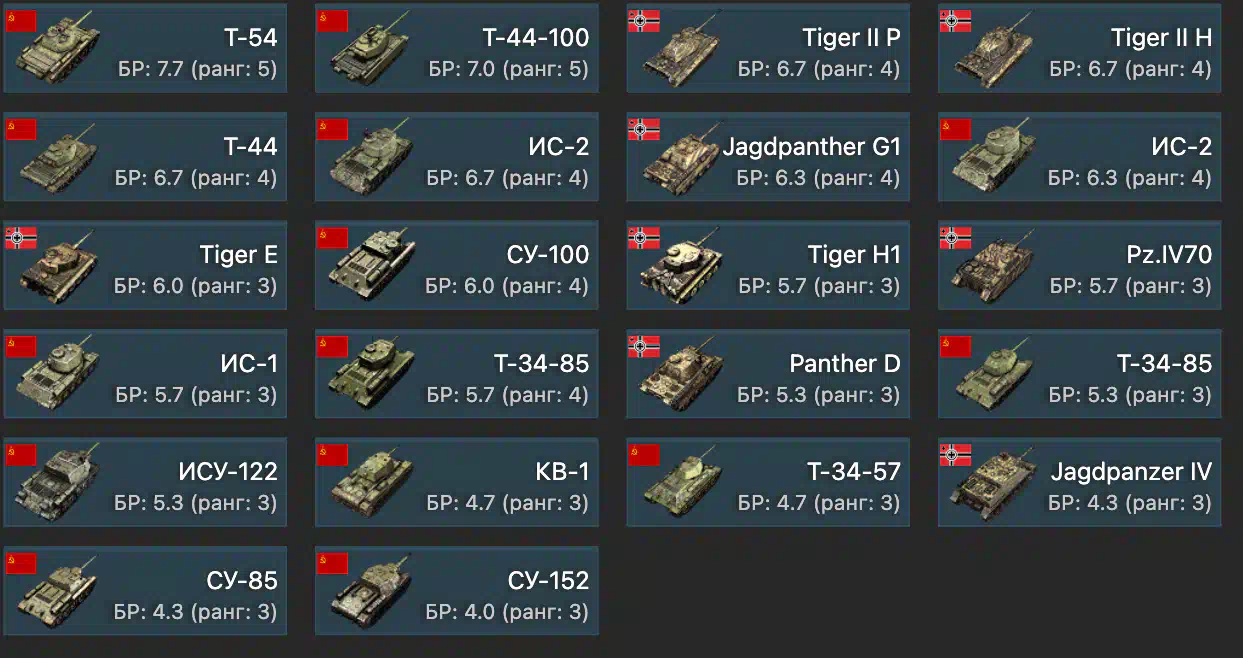1243x658 pixels.
Task: Open the КВ-1 vehicle card
Action: pos(457,482)
